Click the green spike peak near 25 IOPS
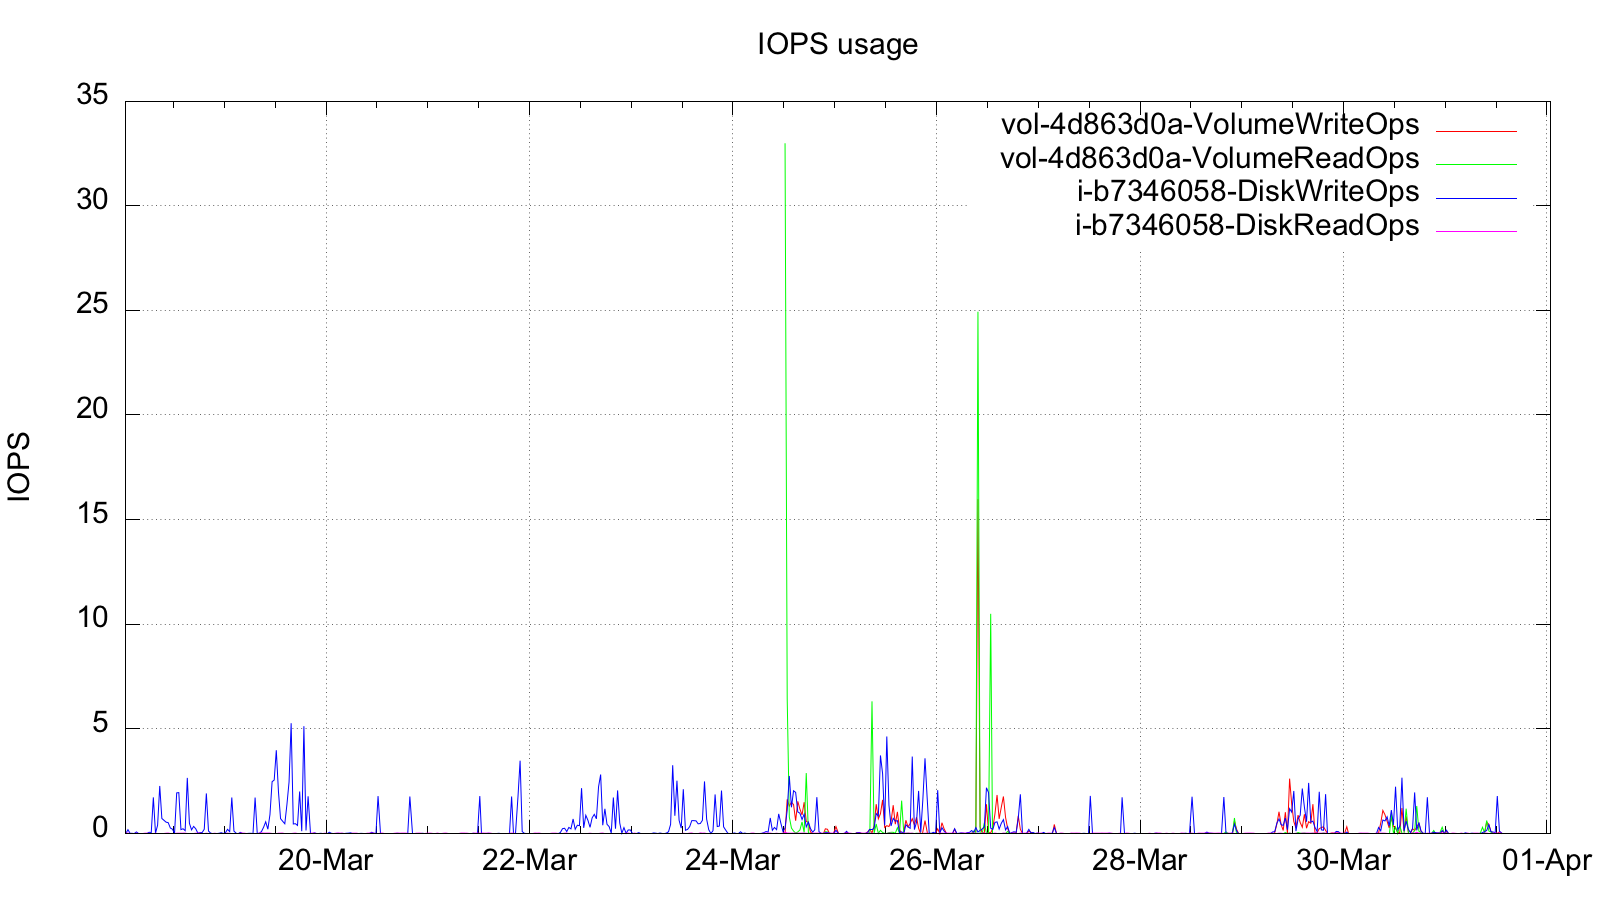The width and height of the screenshot is (1600, 900). (978, 312)
